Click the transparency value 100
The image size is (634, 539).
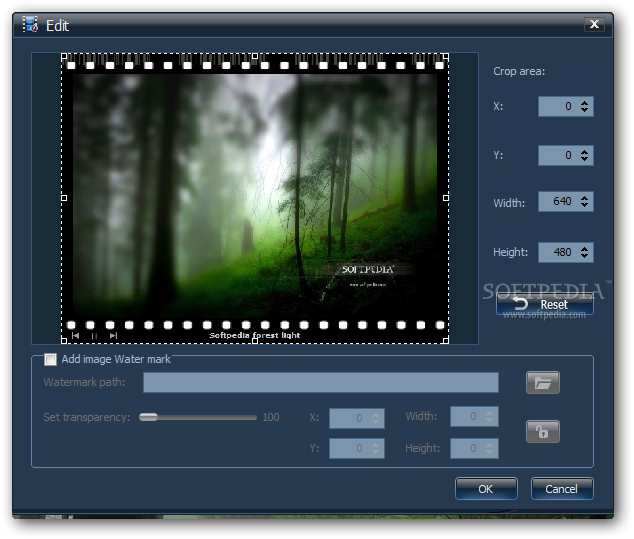click(x=271, y=417)
